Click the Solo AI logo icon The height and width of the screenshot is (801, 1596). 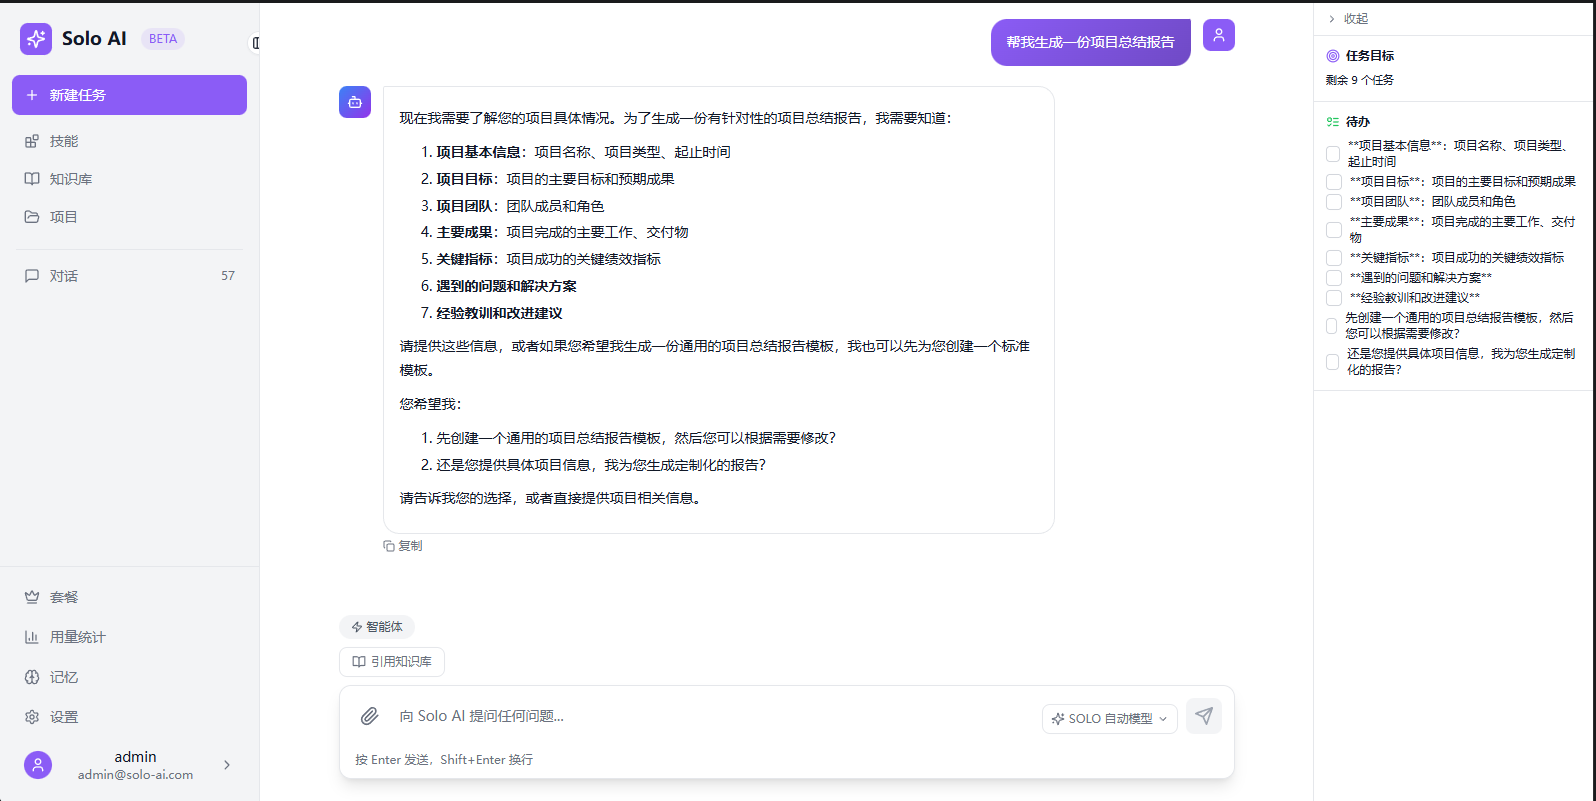click(36, 39)
